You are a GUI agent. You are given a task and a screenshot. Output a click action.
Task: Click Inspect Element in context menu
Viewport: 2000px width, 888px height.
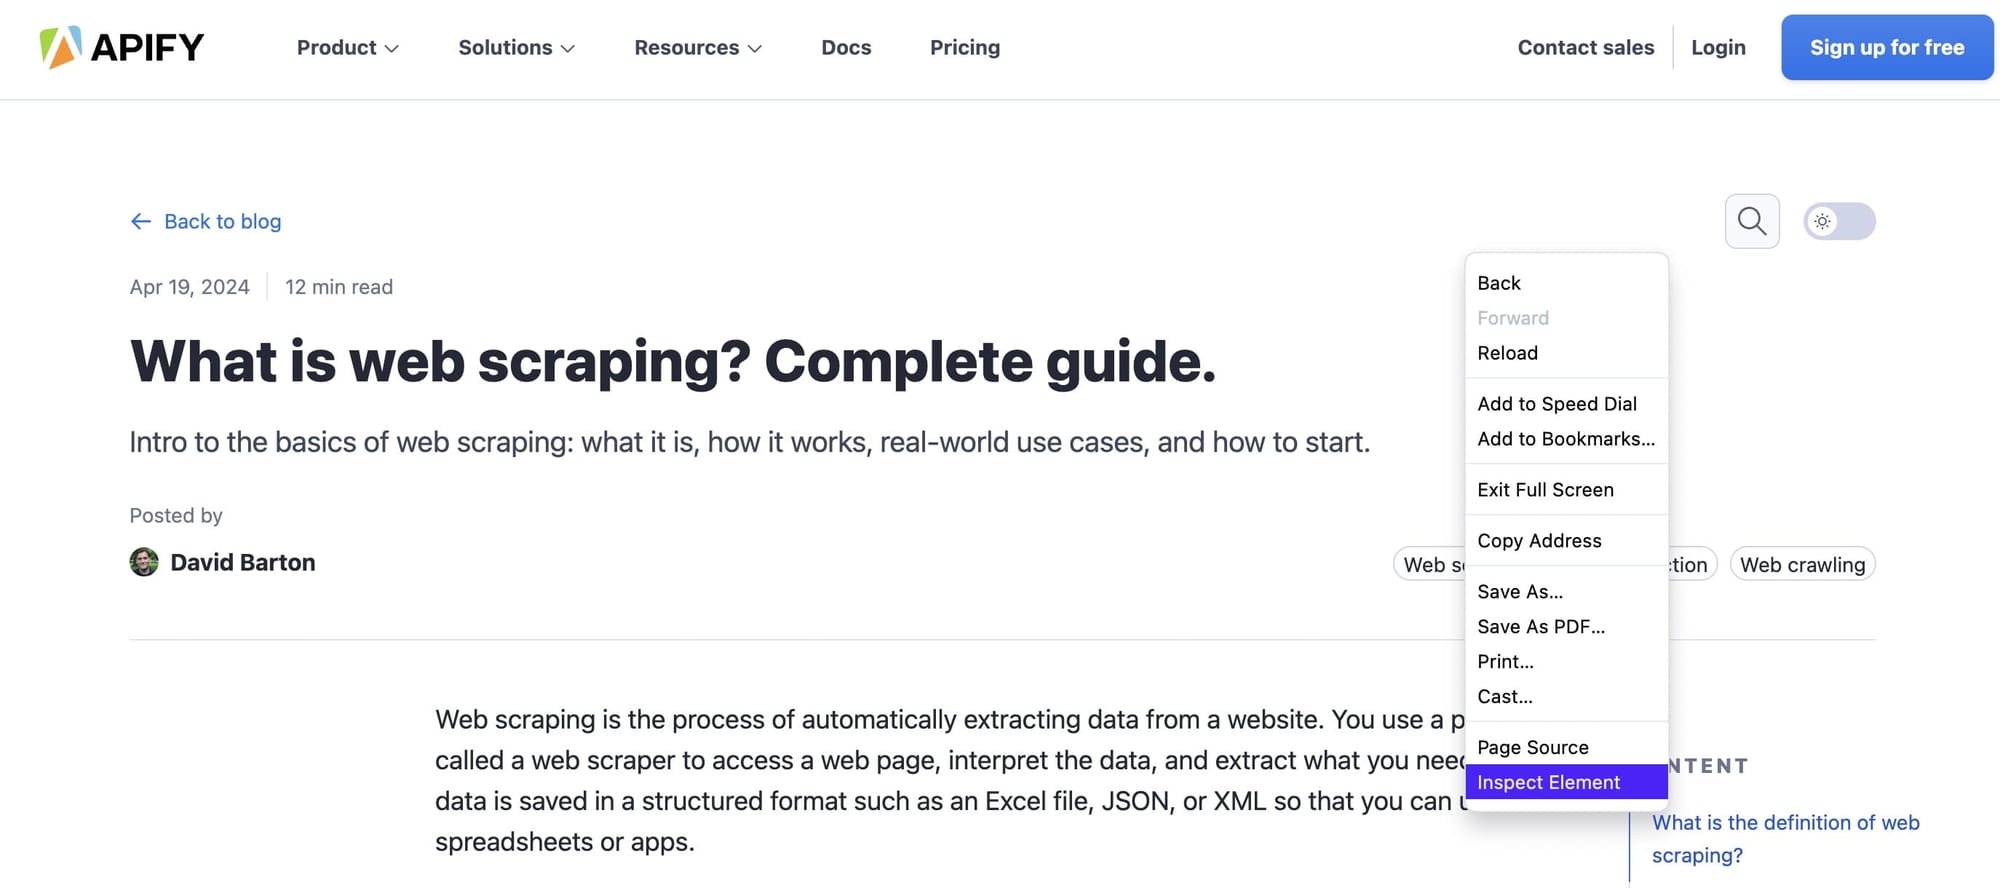pos(1566,782)
